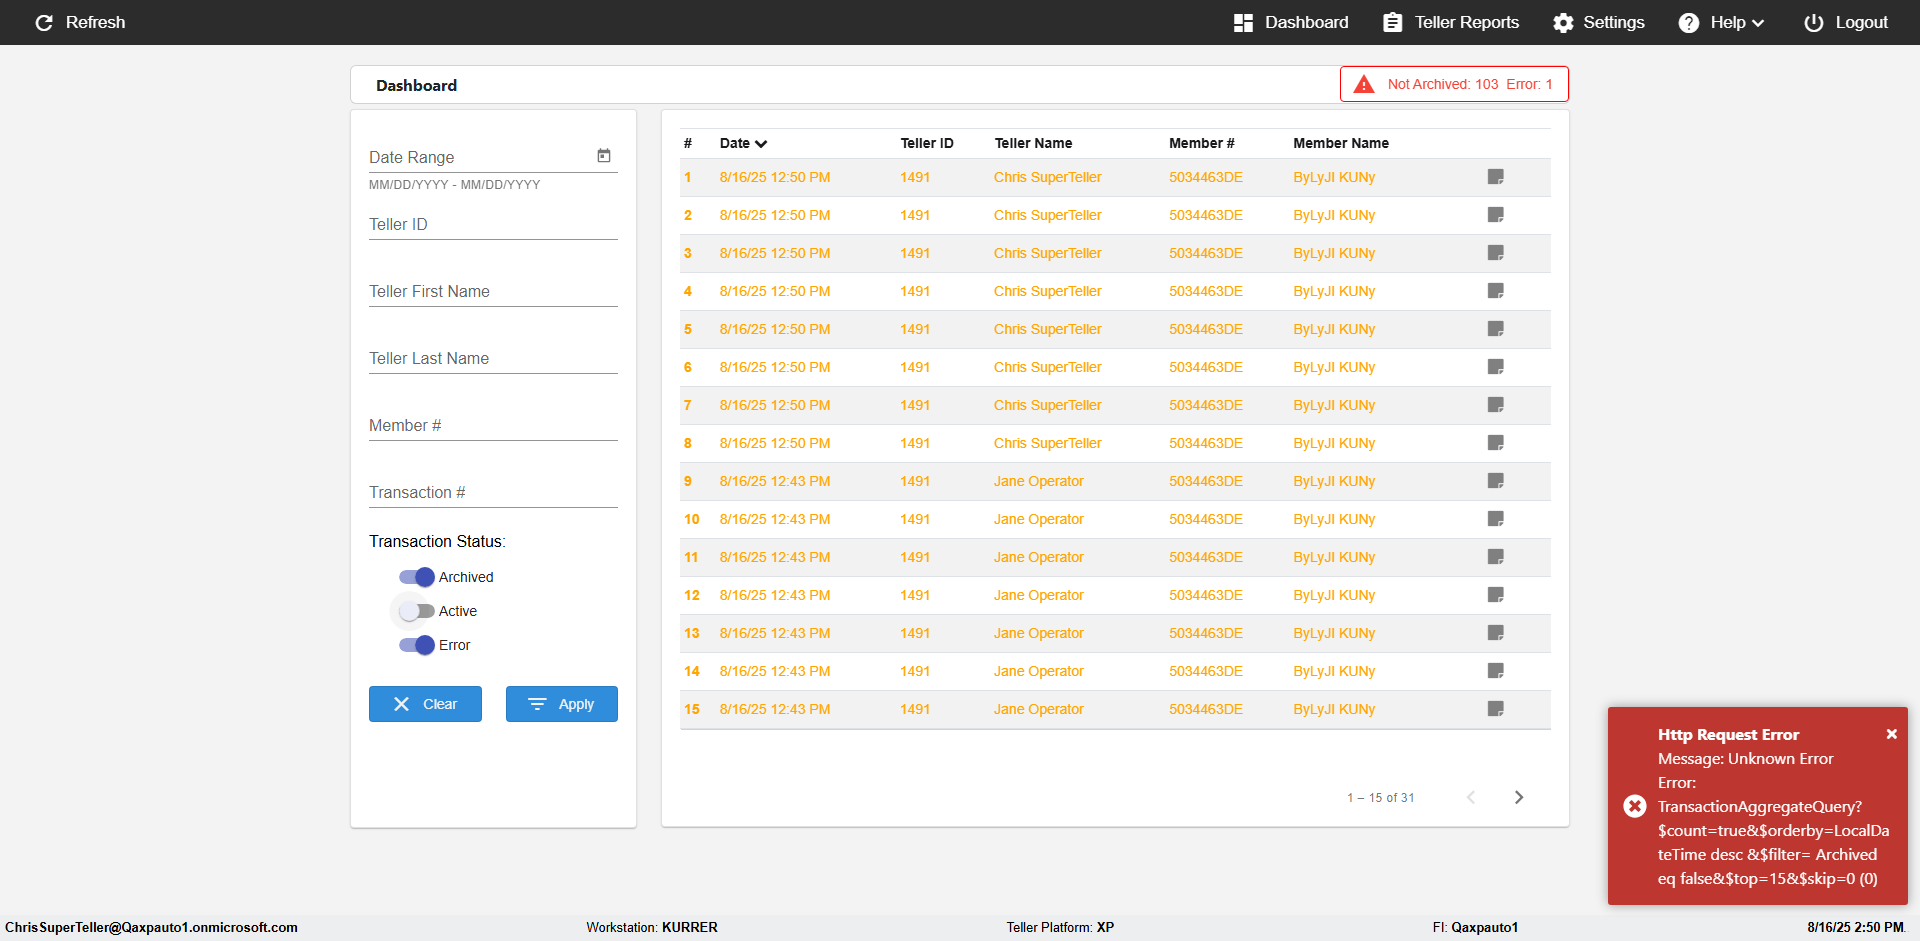
Task: Click the Member Name column header
Action: tap(1341, 143)
